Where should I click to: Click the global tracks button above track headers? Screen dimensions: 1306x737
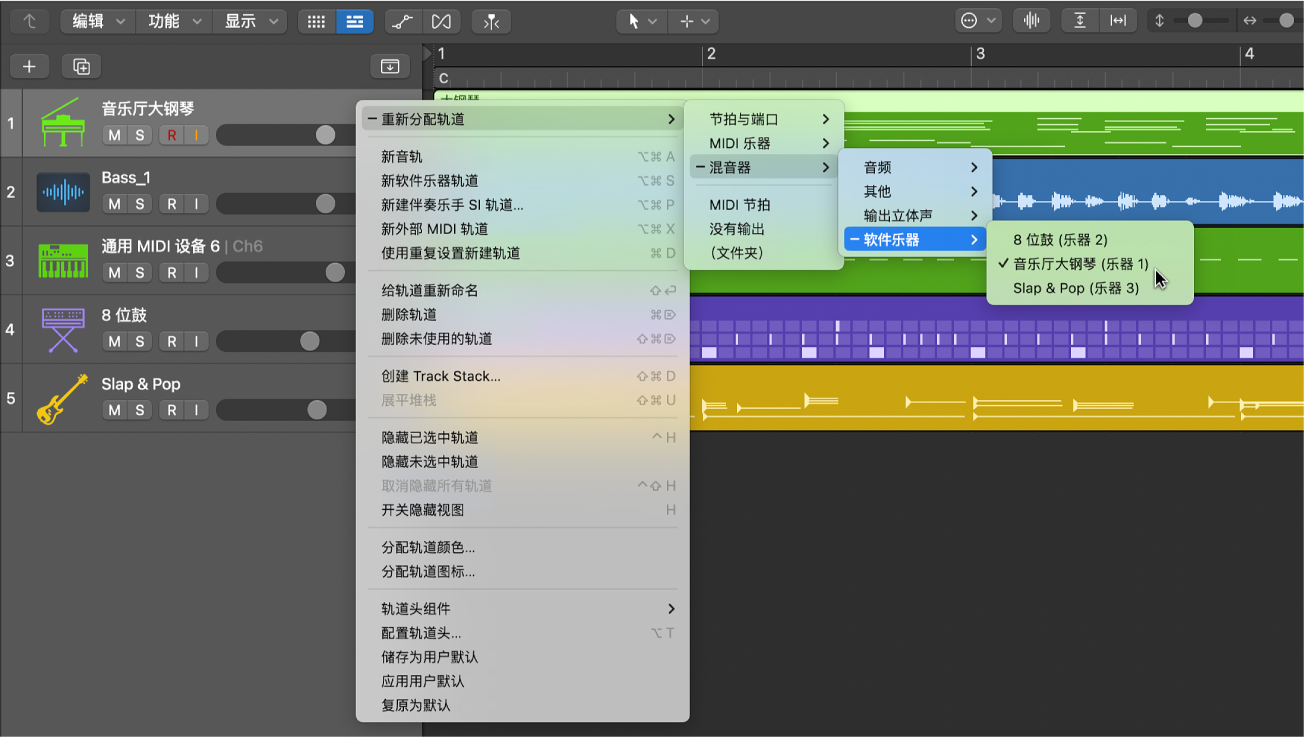[390, 66]
